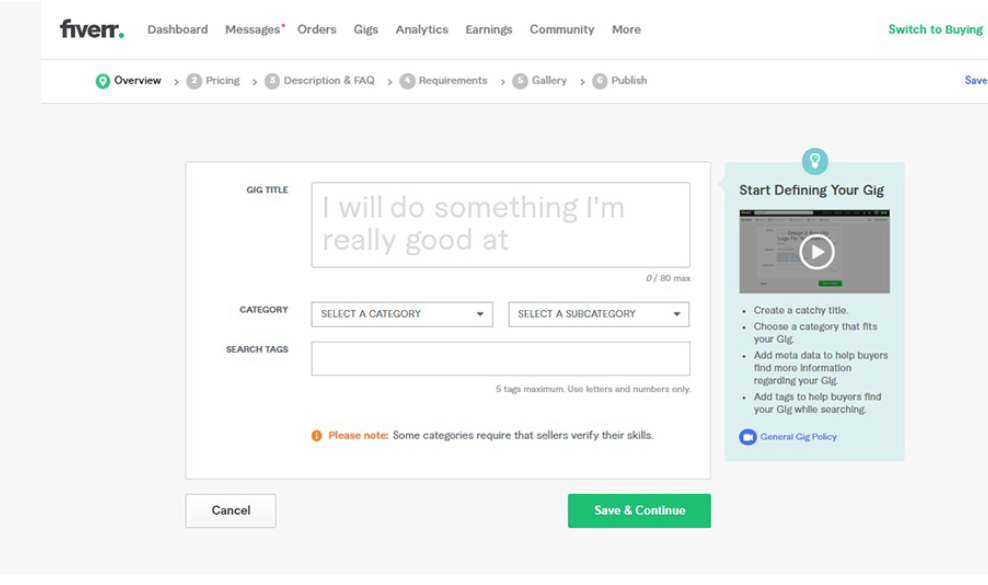Go to the Messages page
The height and width of the screenshot is (585, 988).
click(252, 30)
